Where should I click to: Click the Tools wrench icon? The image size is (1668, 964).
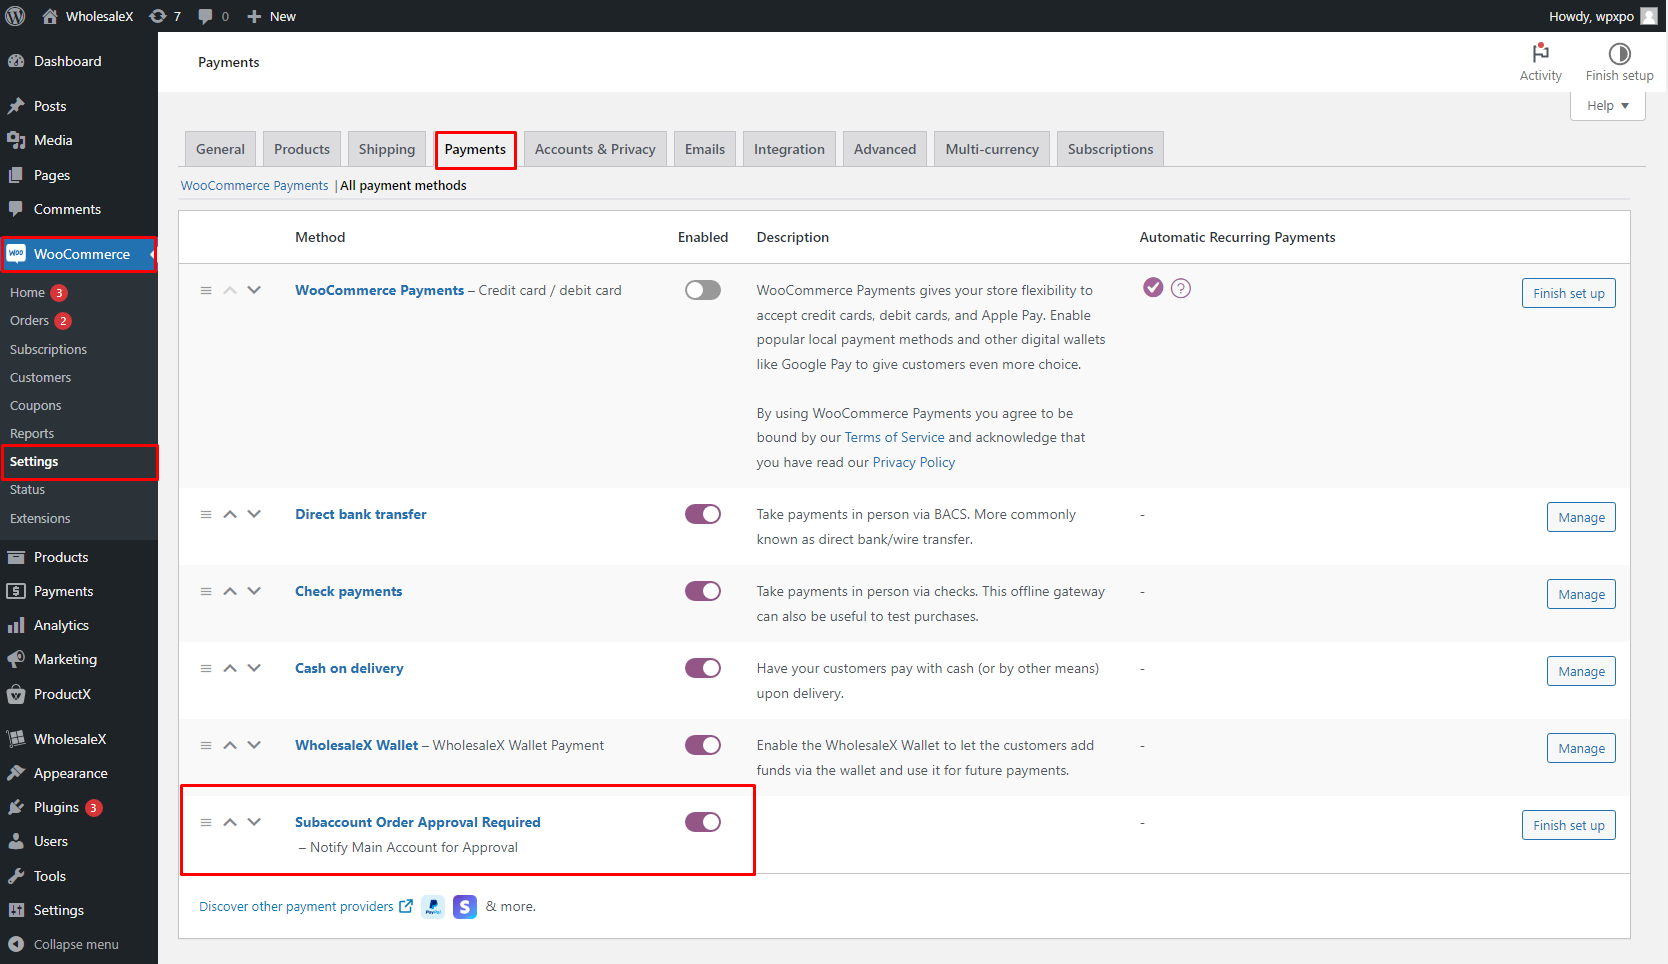16,876
